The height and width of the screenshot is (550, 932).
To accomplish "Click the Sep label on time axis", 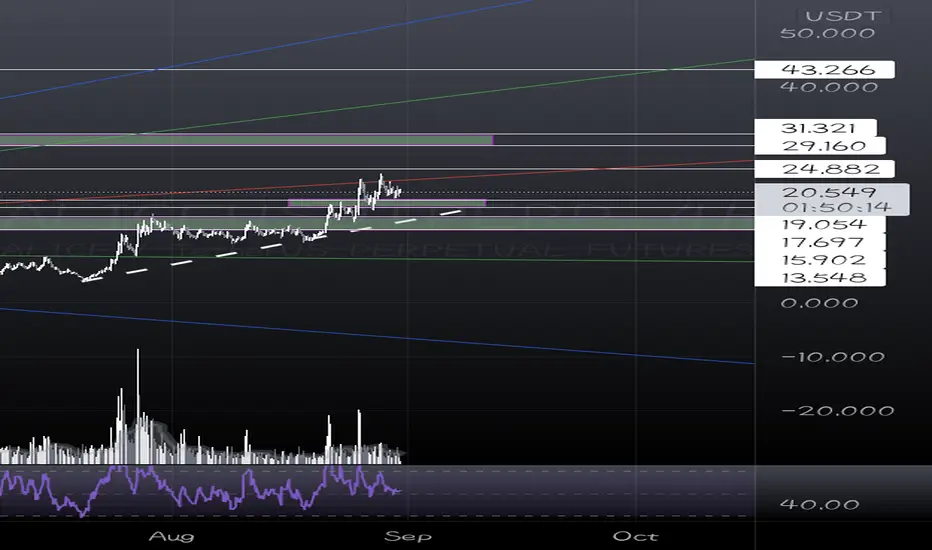I will click(x=408, y=536).
